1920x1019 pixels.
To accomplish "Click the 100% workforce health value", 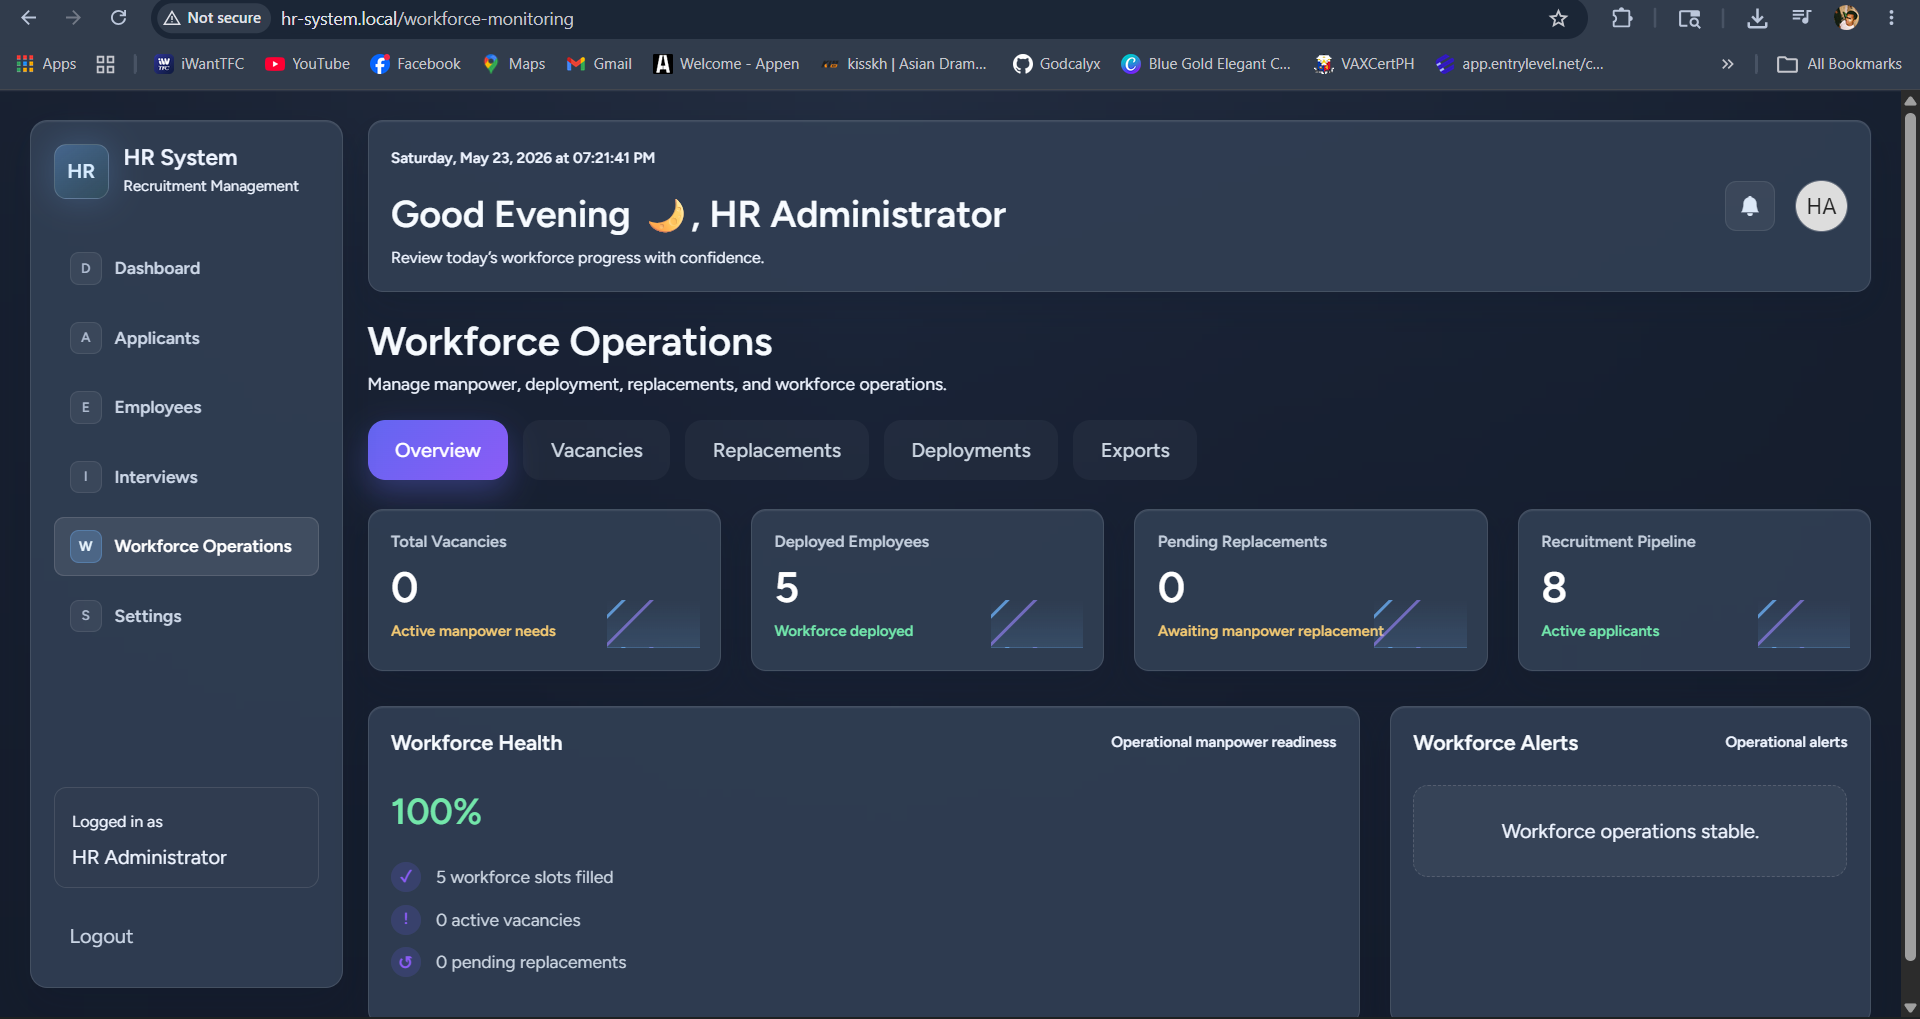I will [436, 811].
